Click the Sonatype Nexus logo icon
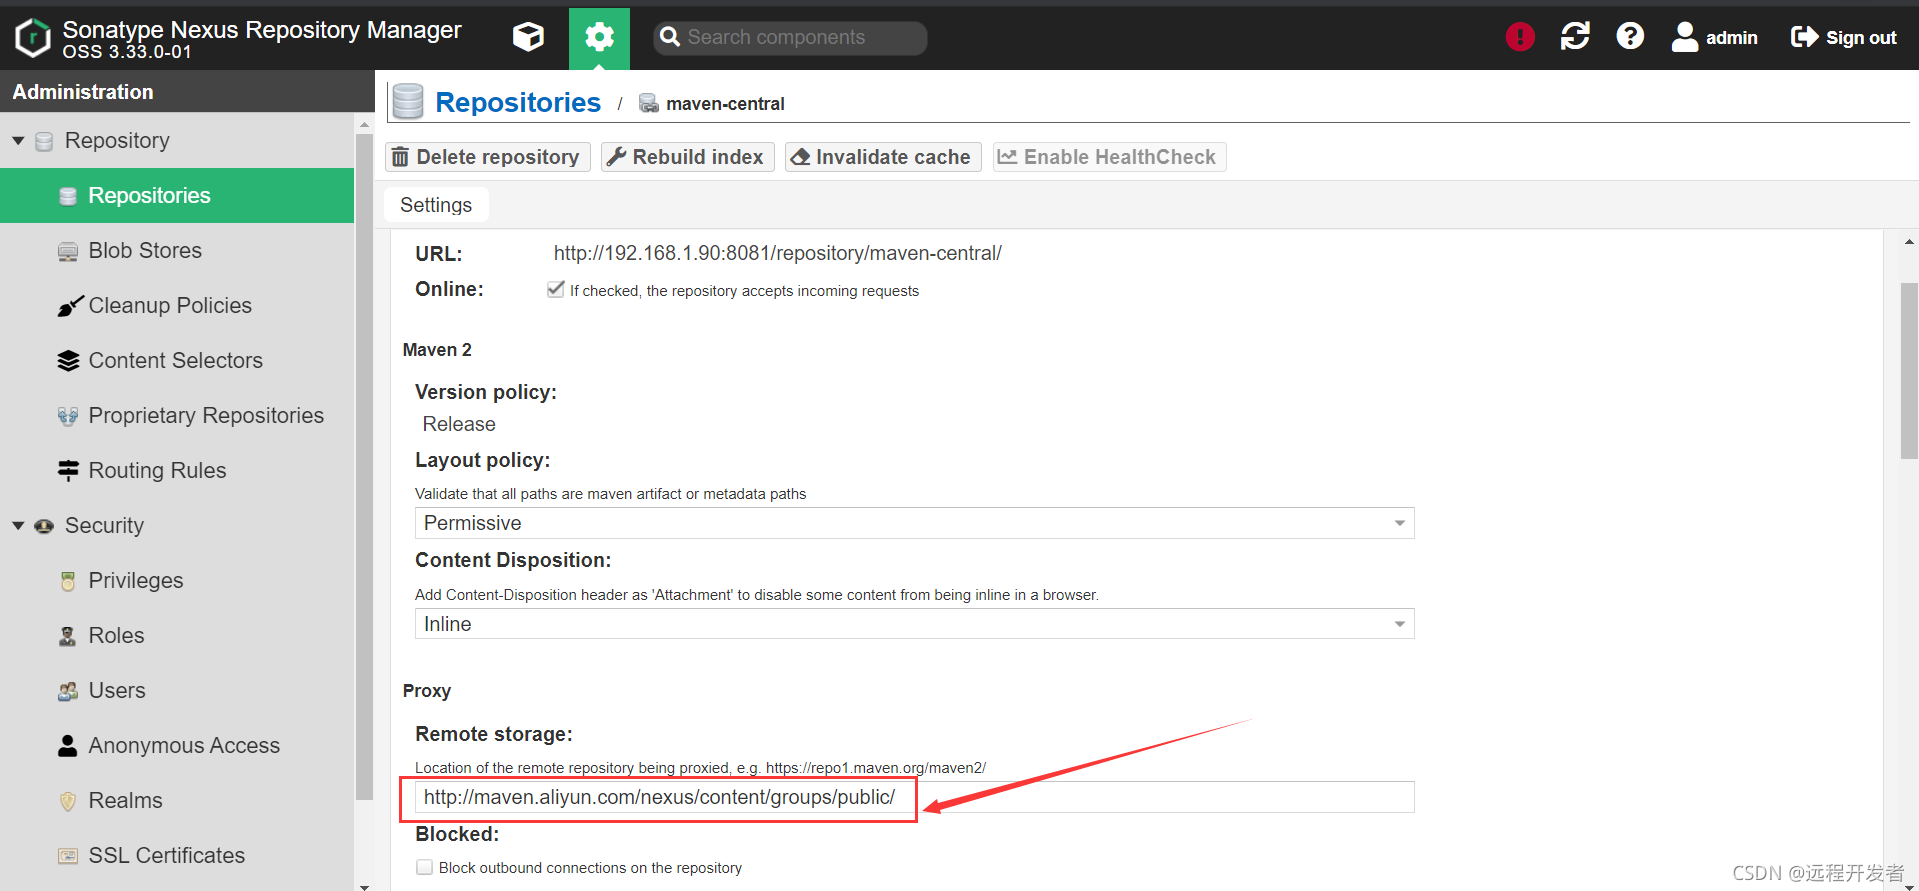This screenshot has height=891, width=1919. 32,38
